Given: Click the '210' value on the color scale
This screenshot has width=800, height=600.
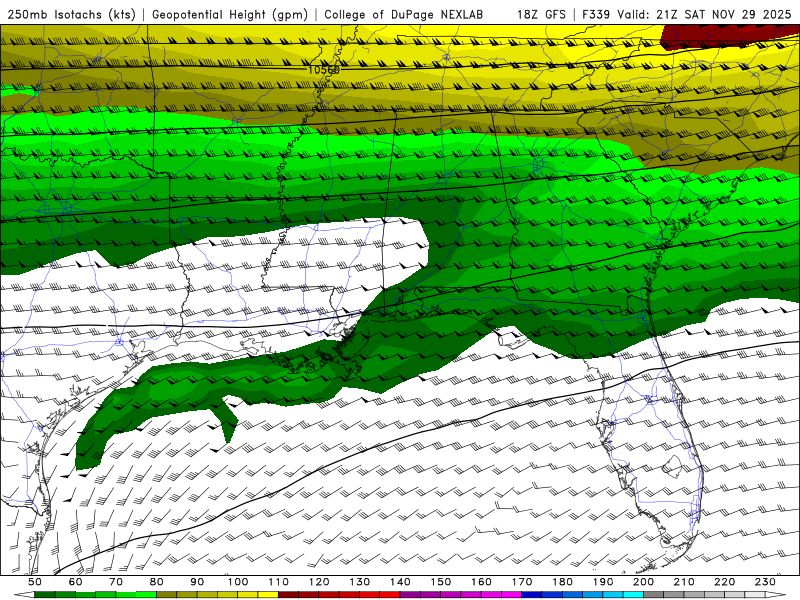Looking at the screenshot, I should click(x=684, y=582).
